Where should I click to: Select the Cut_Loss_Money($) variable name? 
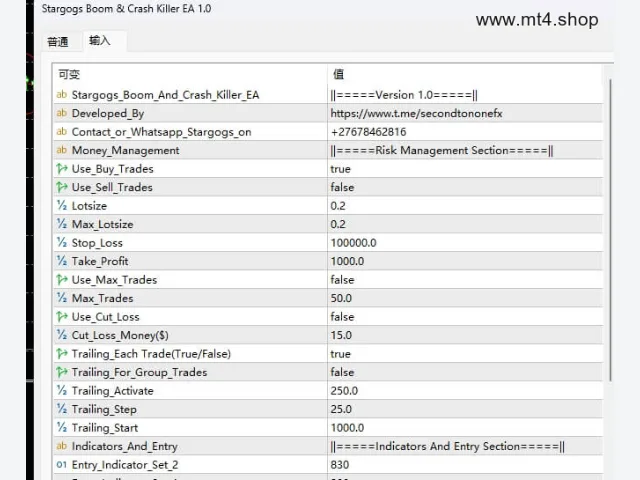click(x=120, y=336)
